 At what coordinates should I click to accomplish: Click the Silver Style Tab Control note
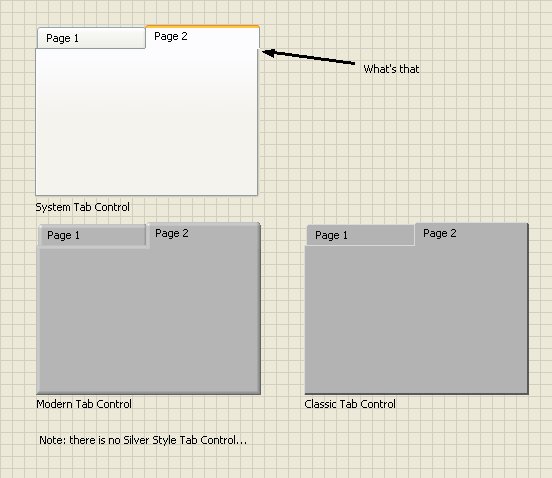(x=143, y=440)
